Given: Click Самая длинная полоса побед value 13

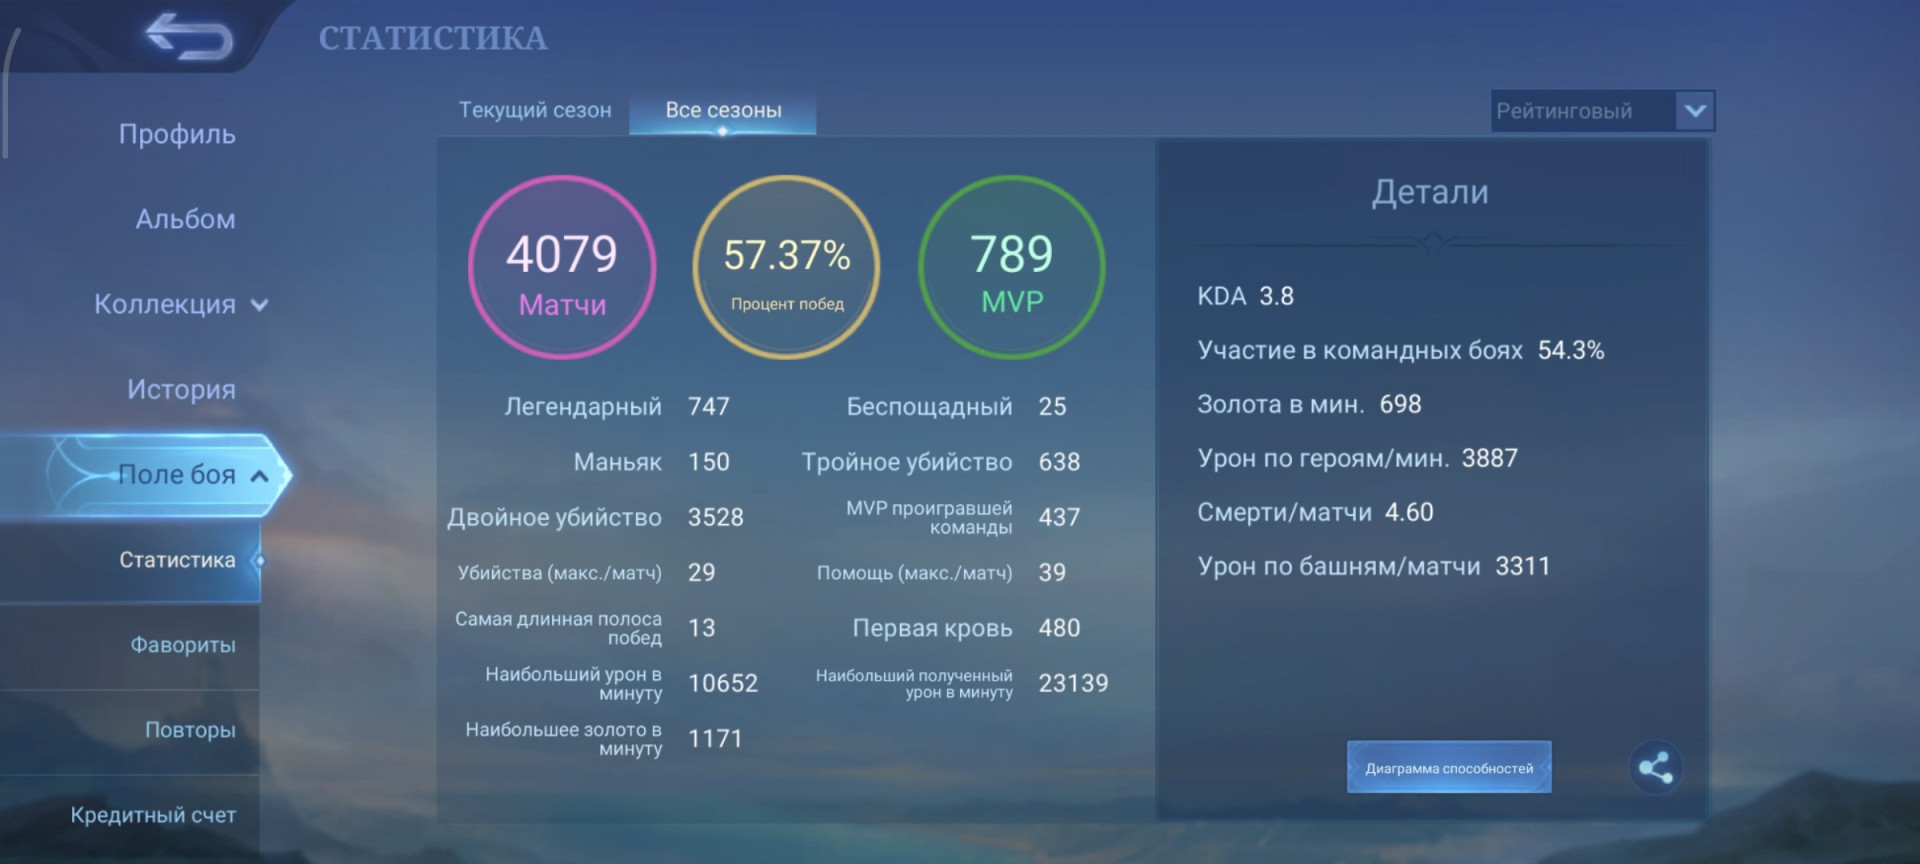Looking at the screenshot, I should point(702,628).
